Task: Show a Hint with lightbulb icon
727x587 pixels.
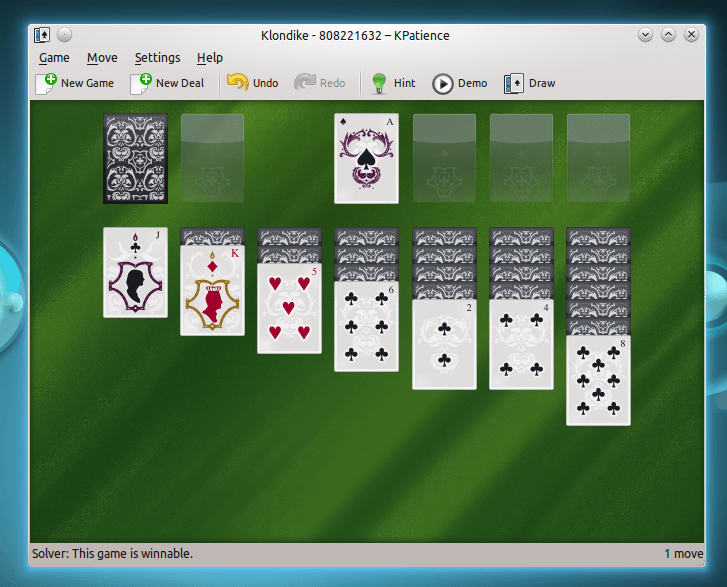Action: pos(379,83)
